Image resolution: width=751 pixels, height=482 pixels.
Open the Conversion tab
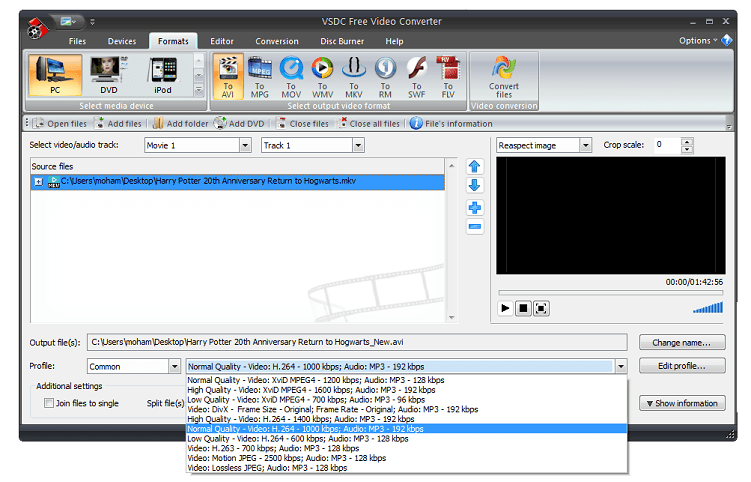pos(277,41)
